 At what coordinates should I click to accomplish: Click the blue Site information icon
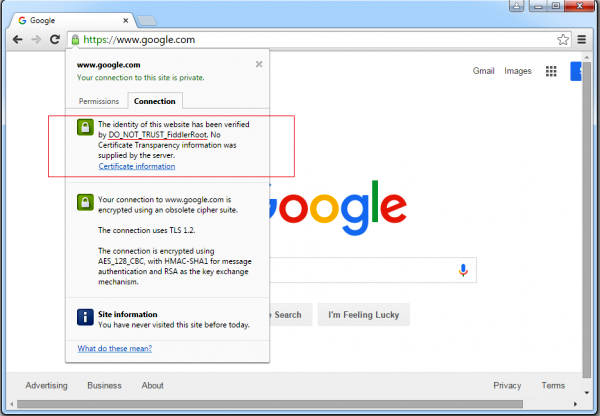(x=85, y=317)
